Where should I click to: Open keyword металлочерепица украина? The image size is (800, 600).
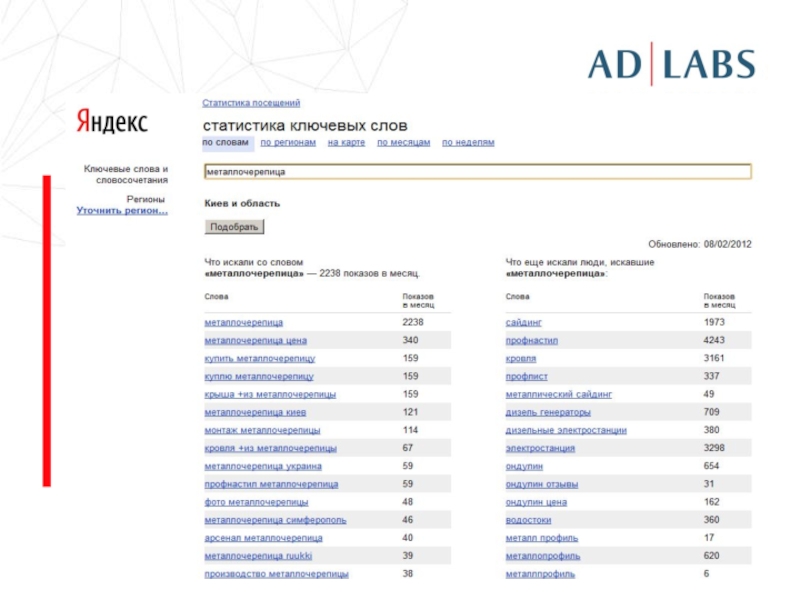pyautogui.click(x=263, y=466)
